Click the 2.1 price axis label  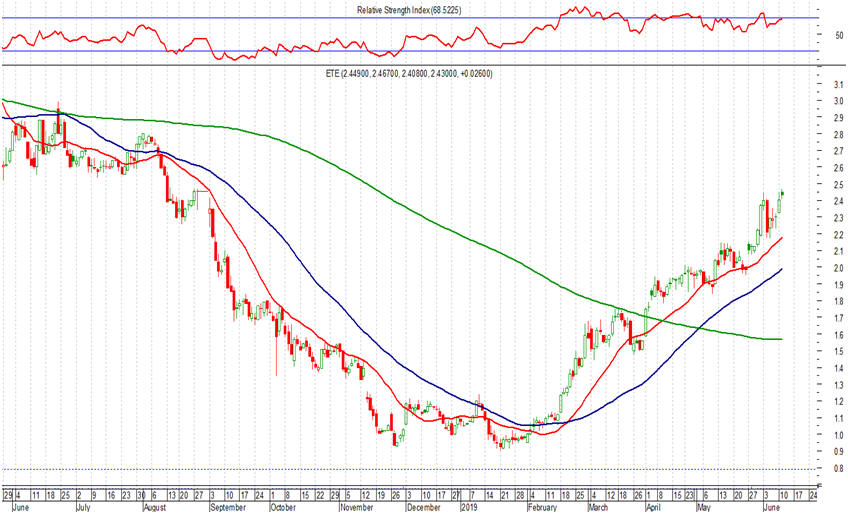point(838,251)
